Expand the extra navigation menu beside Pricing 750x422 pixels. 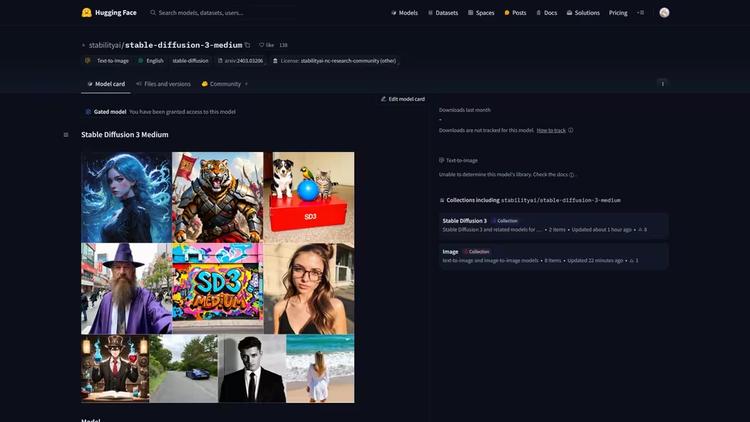coord(641,13)
